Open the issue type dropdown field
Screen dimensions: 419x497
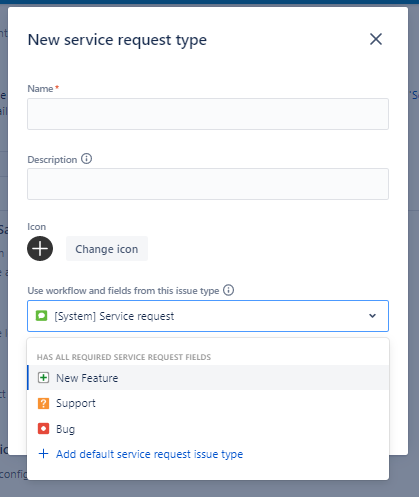[208, 316]
